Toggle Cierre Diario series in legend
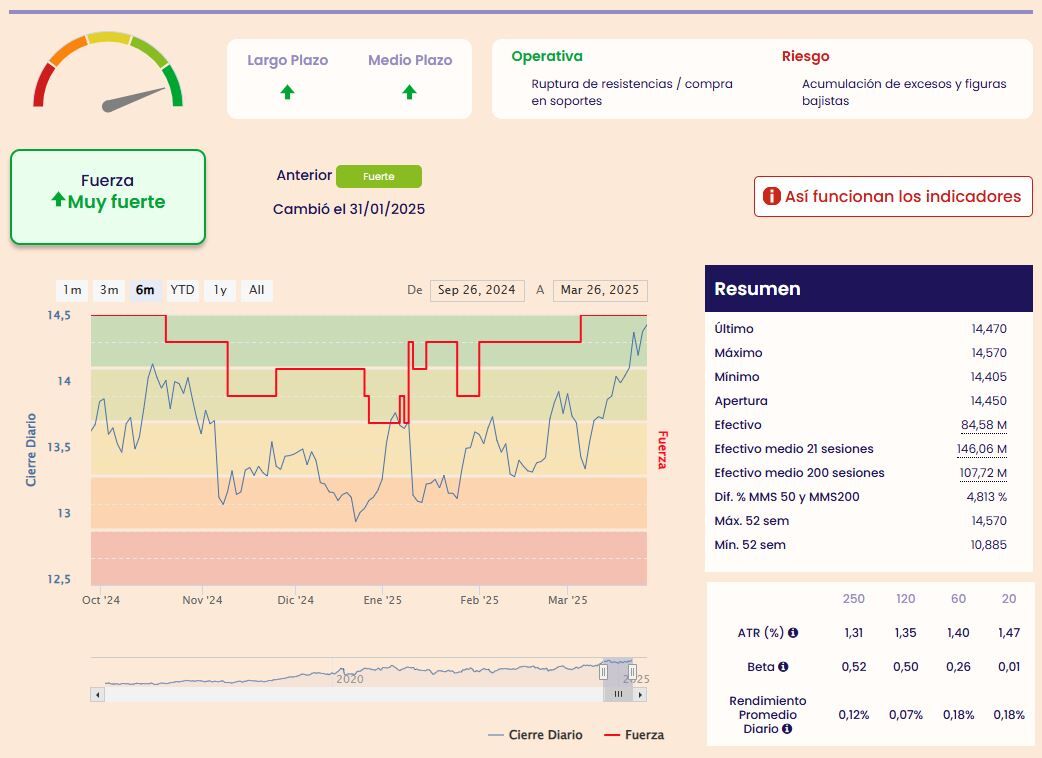 536,735
